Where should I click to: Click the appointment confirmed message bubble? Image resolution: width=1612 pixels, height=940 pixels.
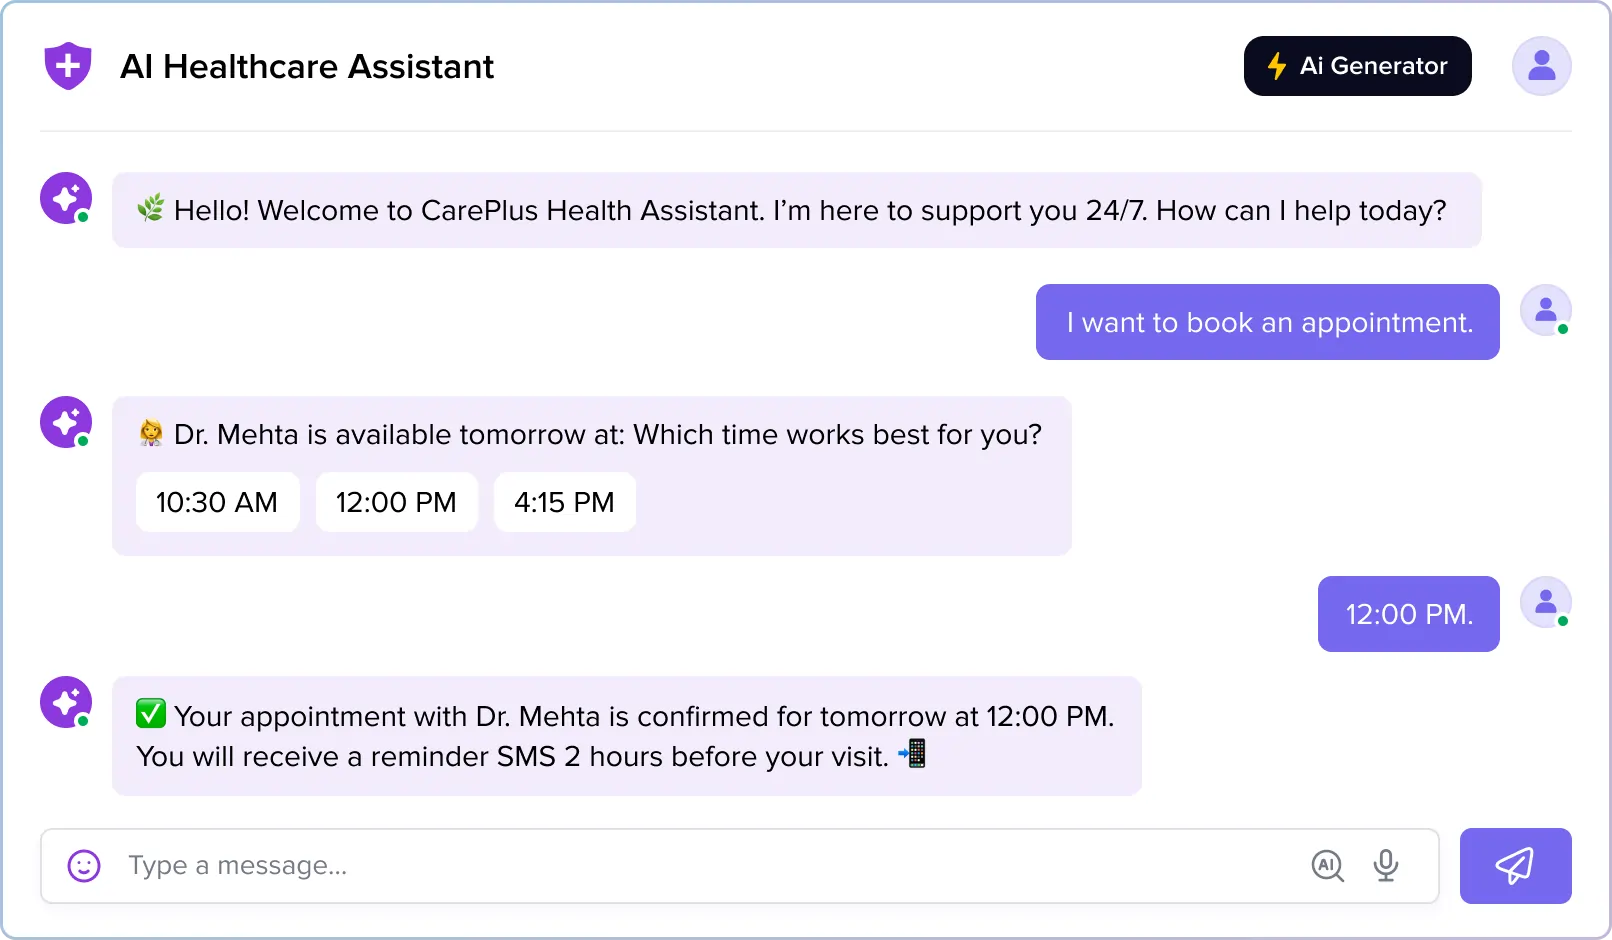627,736
